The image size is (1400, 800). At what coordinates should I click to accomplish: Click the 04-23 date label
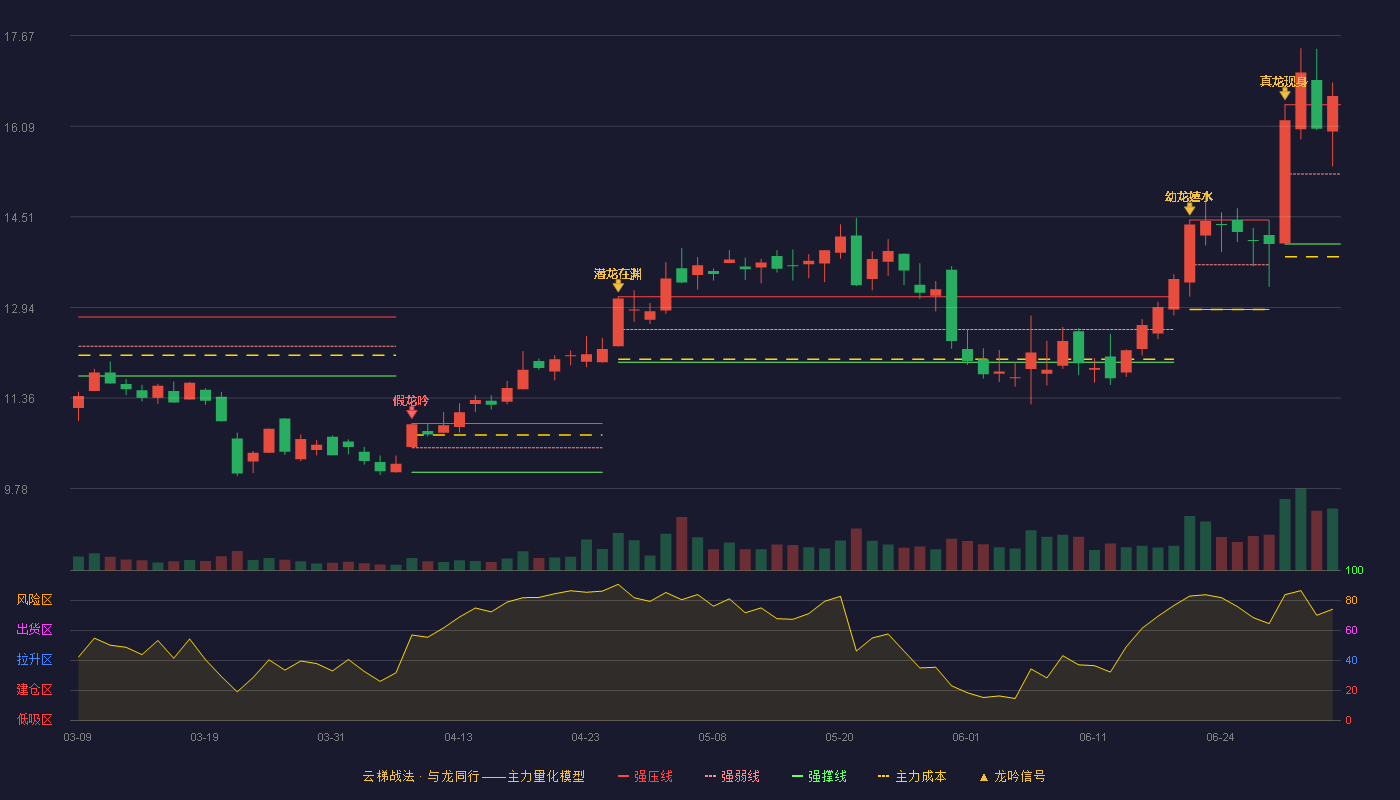tap(586, 737)
